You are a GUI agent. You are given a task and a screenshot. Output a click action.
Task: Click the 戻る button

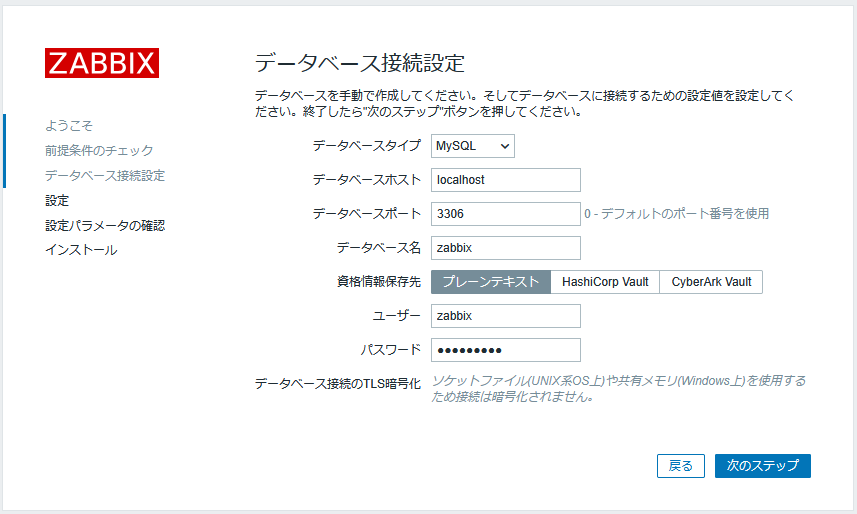tap(680, 466)
